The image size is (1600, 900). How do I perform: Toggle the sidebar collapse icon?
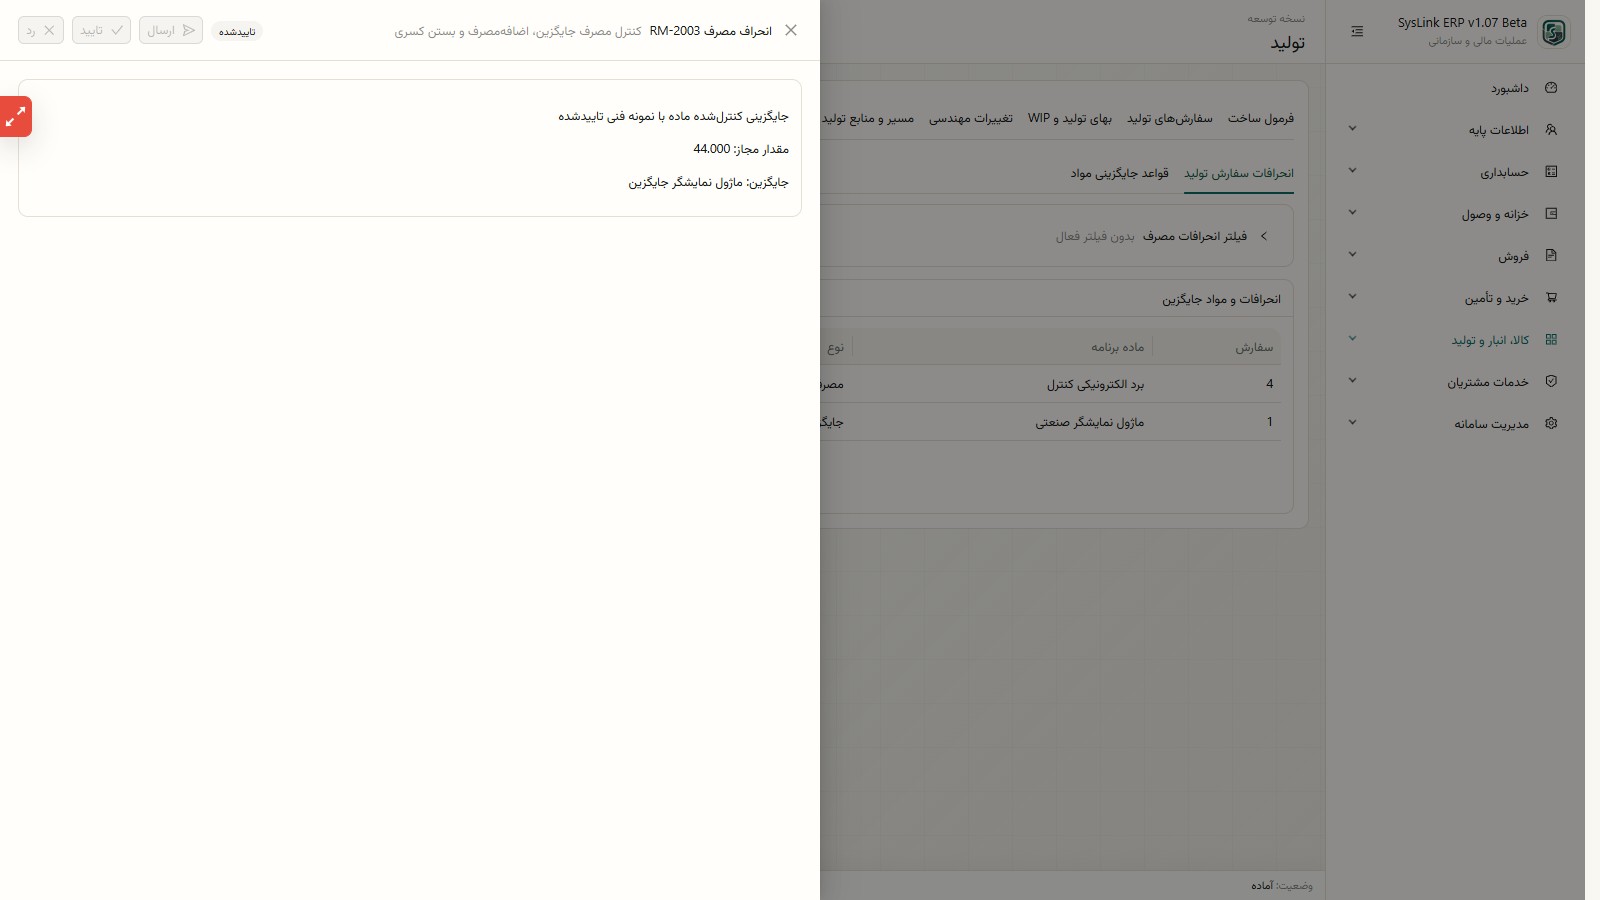click(1357, 32)
